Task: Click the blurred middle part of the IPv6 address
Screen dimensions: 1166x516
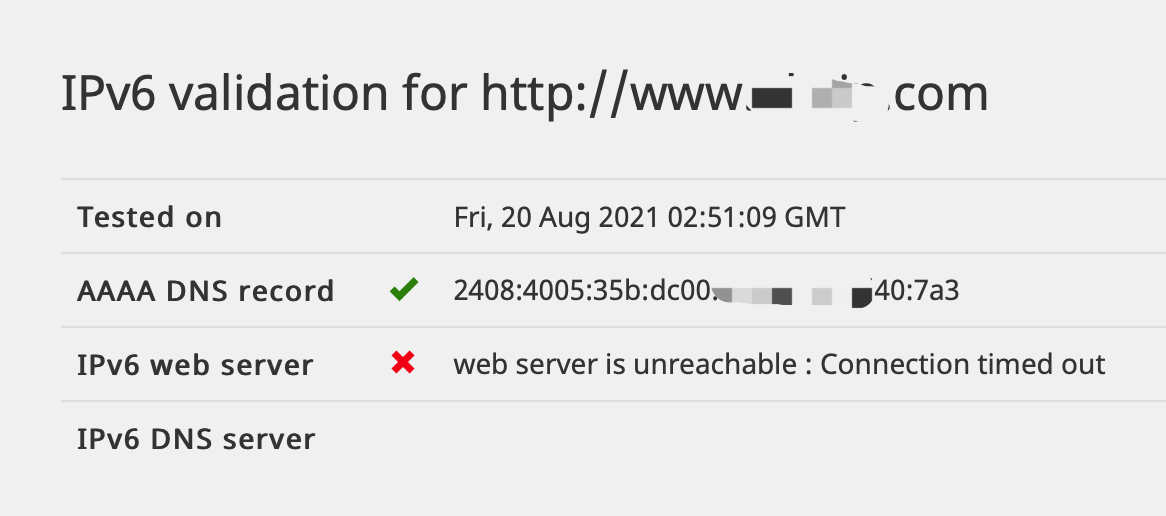Action: [x=792, y=292]
